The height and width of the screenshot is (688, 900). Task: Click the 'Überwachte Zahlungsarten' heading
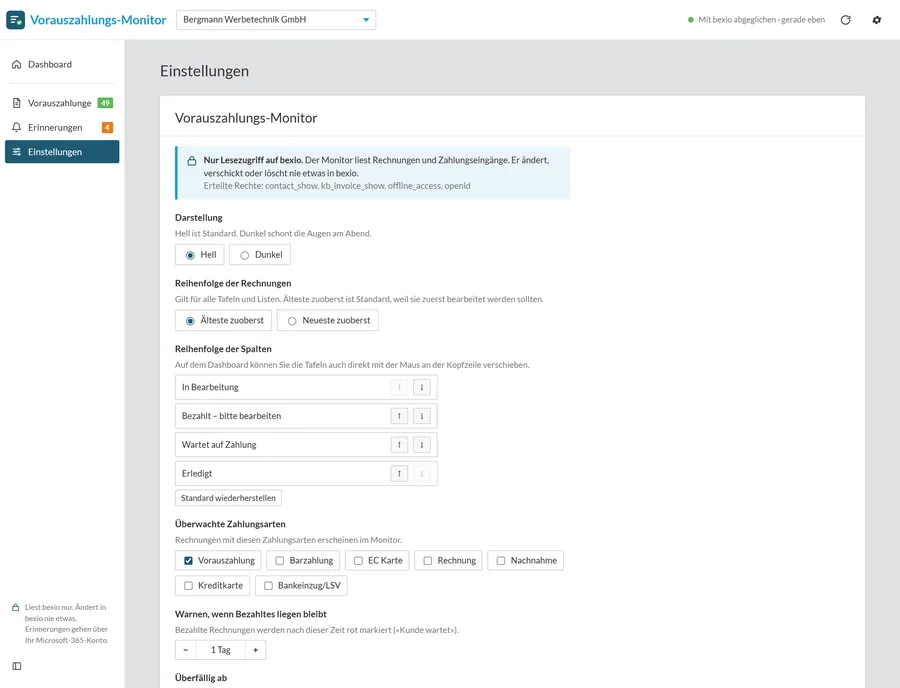(230, 524)
